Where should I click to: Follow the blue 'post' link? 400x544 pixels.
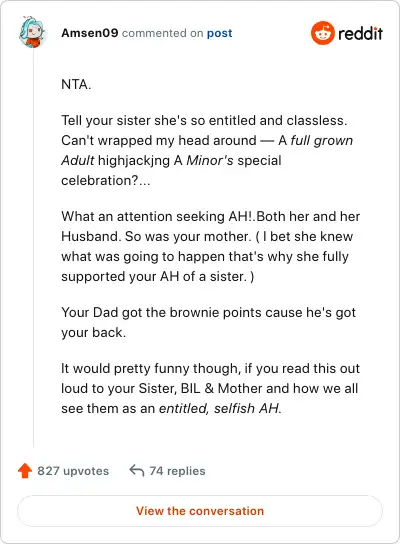coord(220,33)
